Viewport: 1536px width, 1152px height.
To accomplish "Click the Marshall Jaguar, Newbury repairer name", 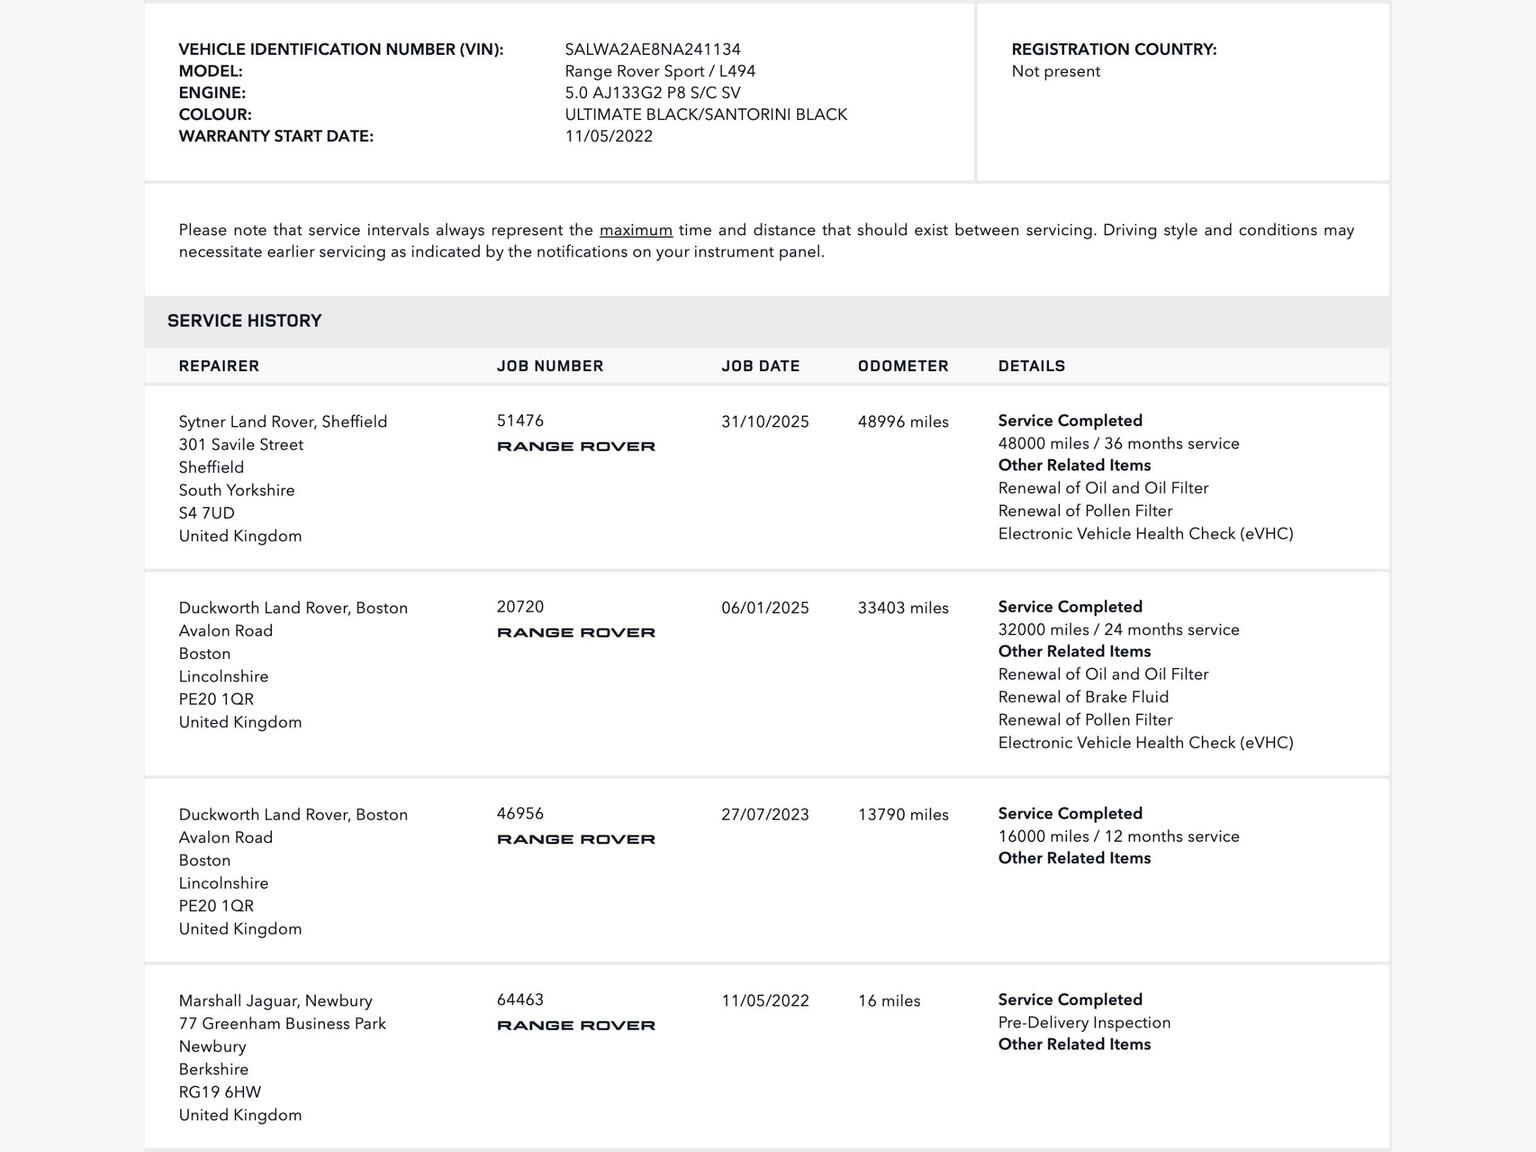I will 276,1001.
